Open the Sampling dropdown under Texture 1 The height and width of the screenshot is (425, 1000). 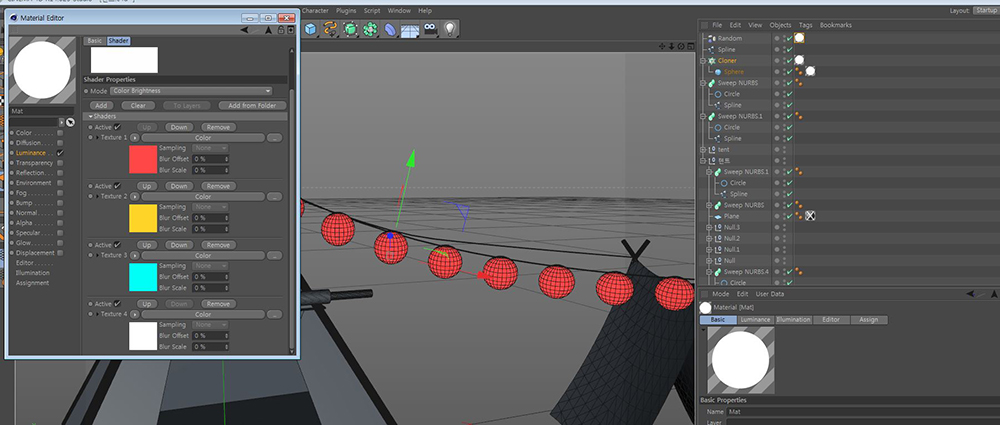coord(210,148)
